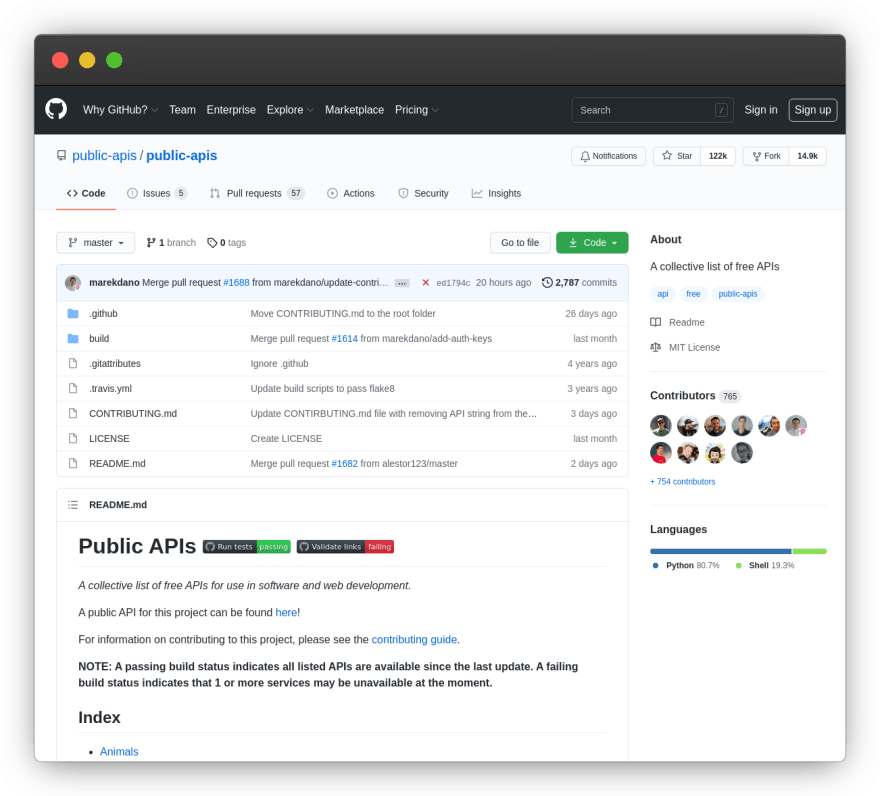880x796 pixels.
Task: Click the Python segment of language bar
Action: tap(721, 551)
